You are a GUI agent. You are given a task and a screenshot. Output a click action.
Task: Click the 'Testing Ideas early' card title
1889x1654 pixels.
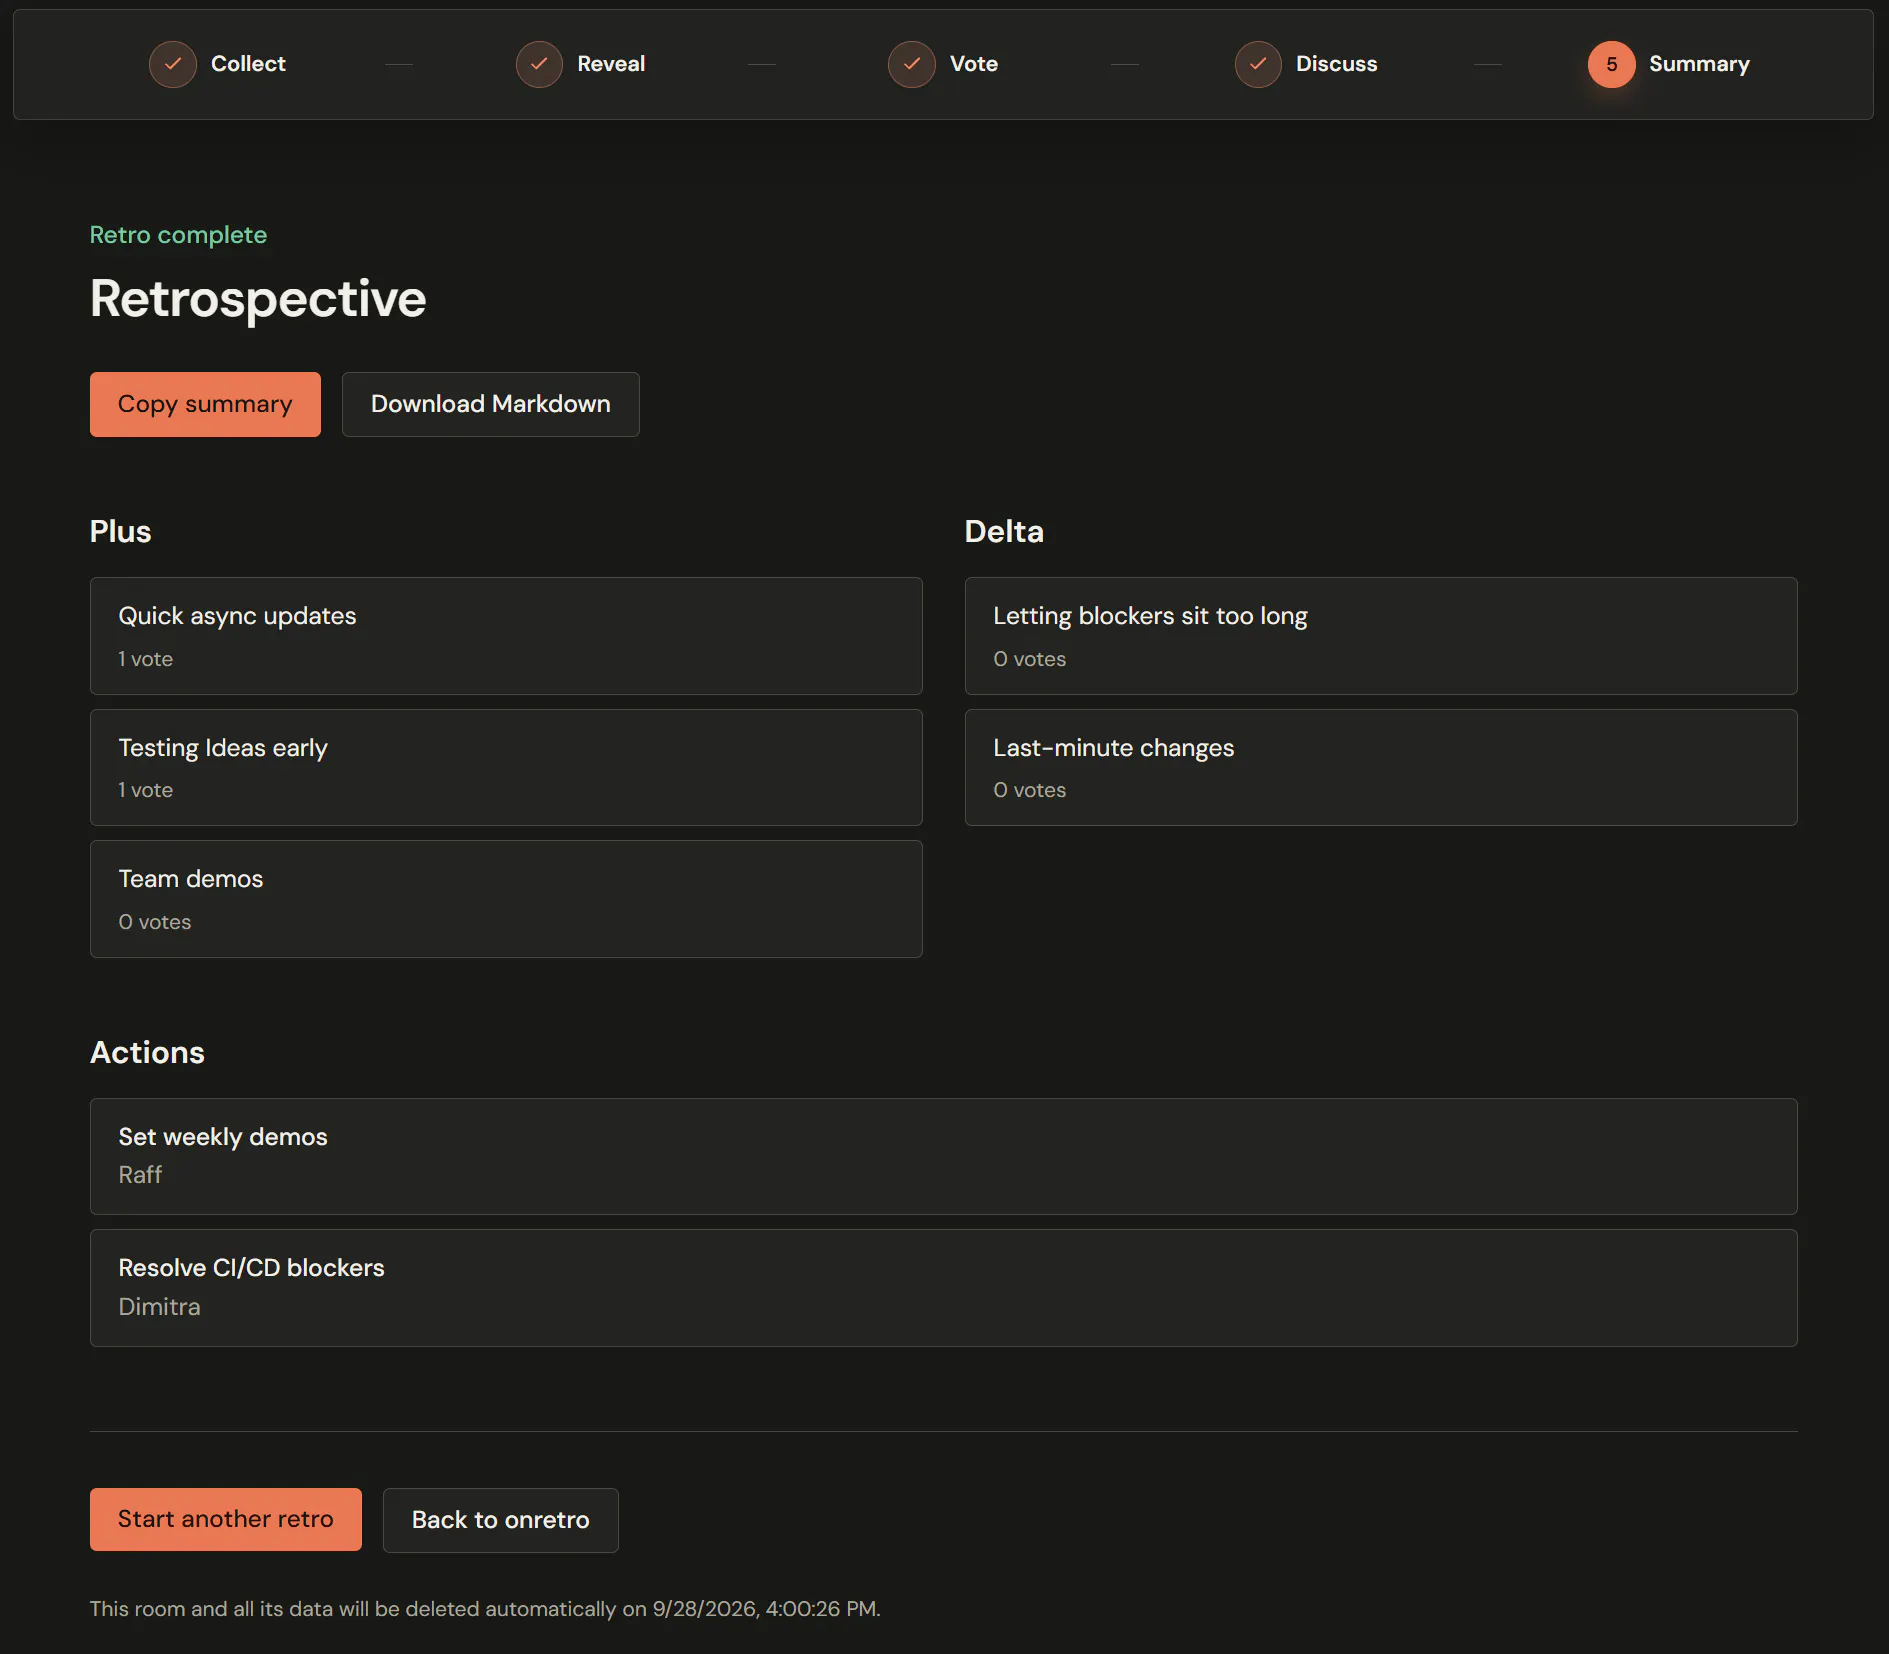223,748
